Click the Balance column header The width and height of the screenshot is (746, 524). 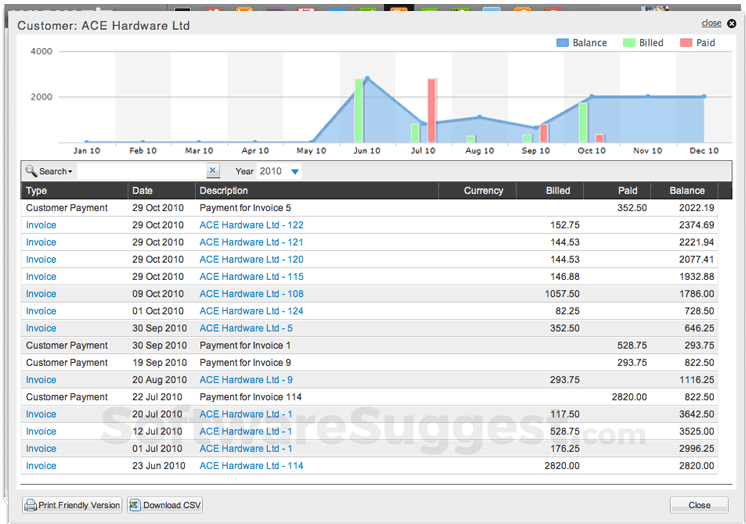tap(684, 191)
